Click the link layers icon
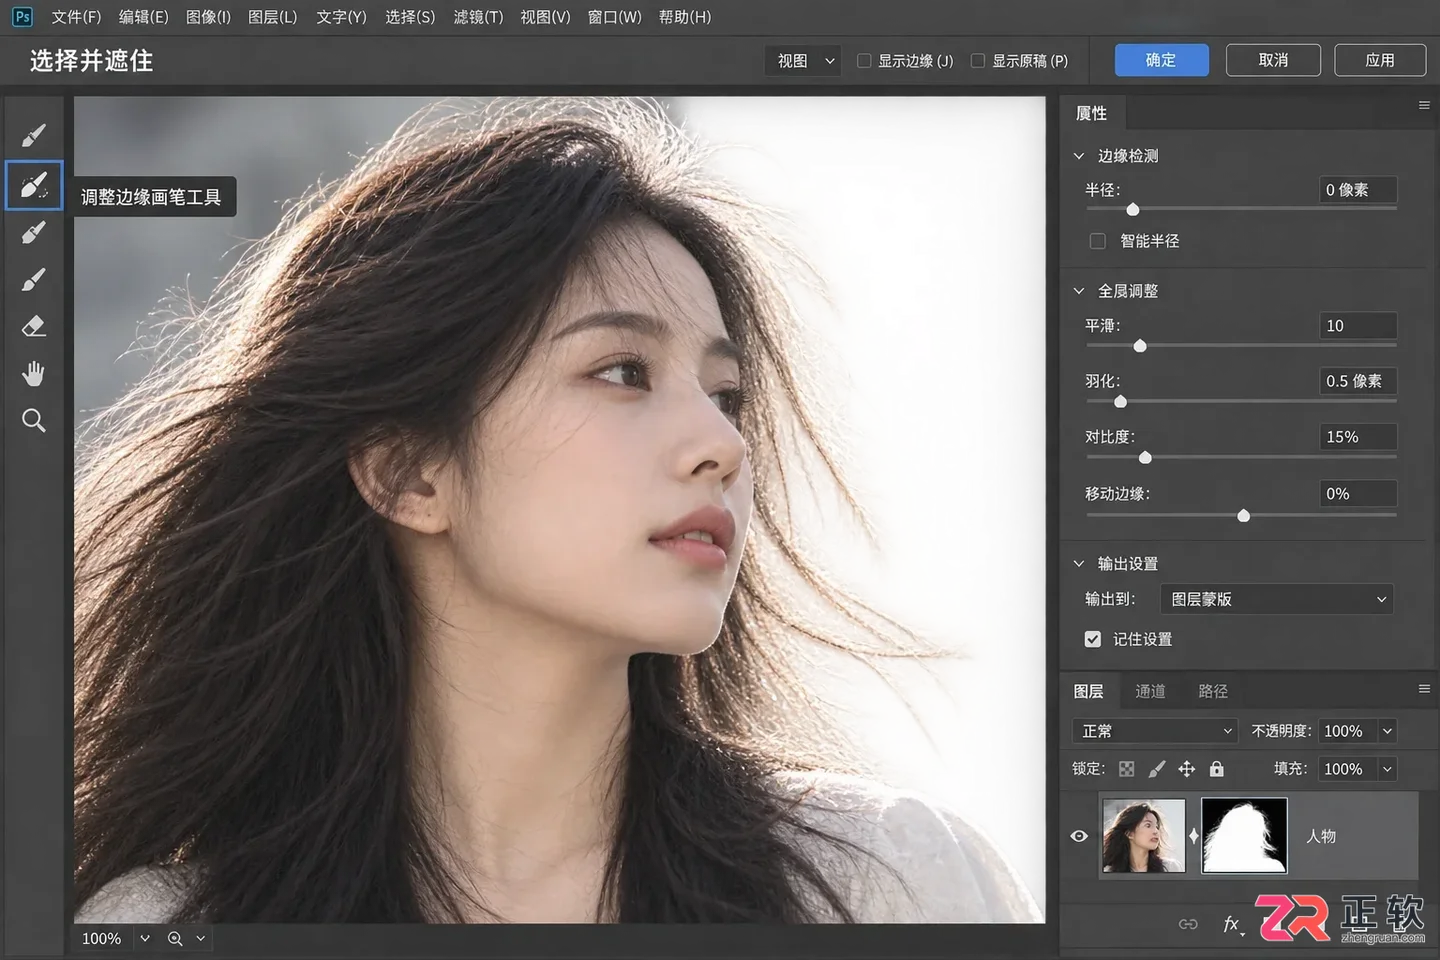The height and width of the screenshot is (960, 1440). click(x=1188, y=924)
